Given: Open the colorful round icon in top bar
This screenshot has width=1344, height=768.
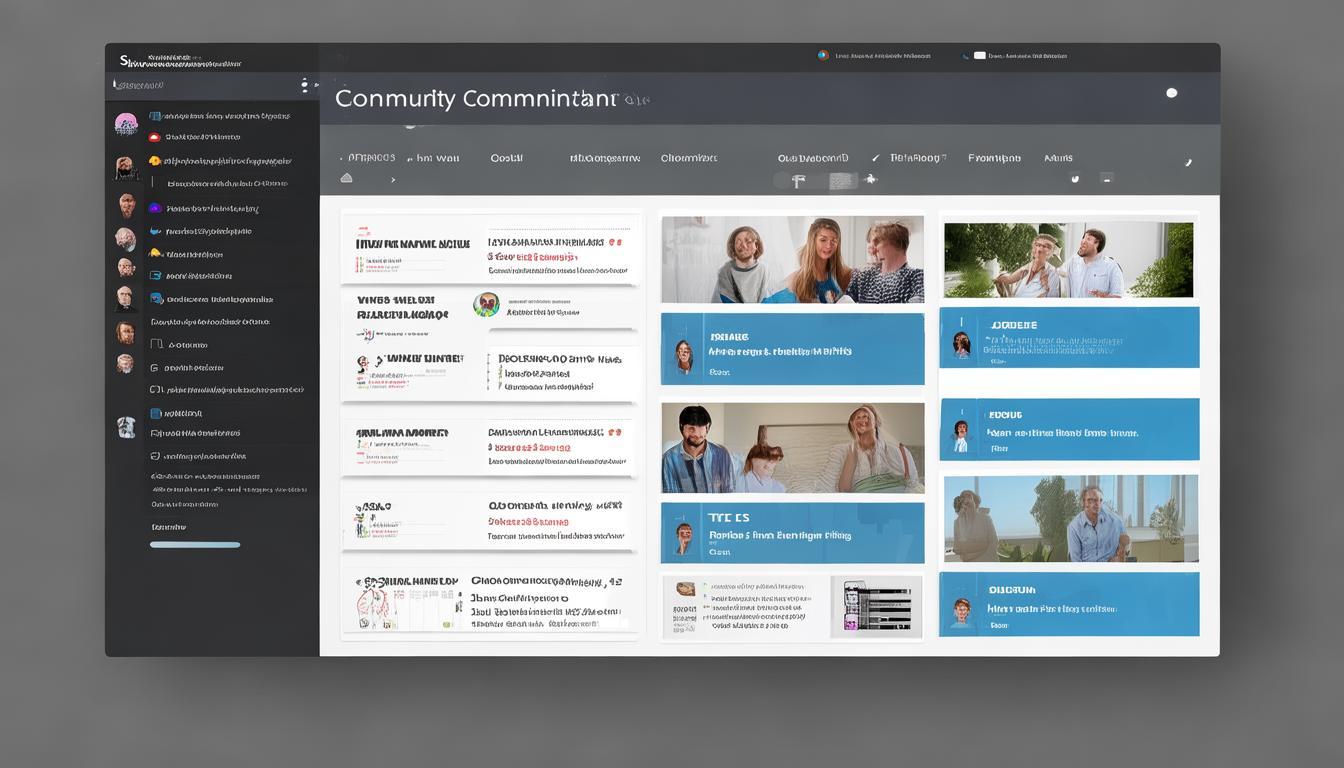Looking at the screenshot, I should coord(823,56).
